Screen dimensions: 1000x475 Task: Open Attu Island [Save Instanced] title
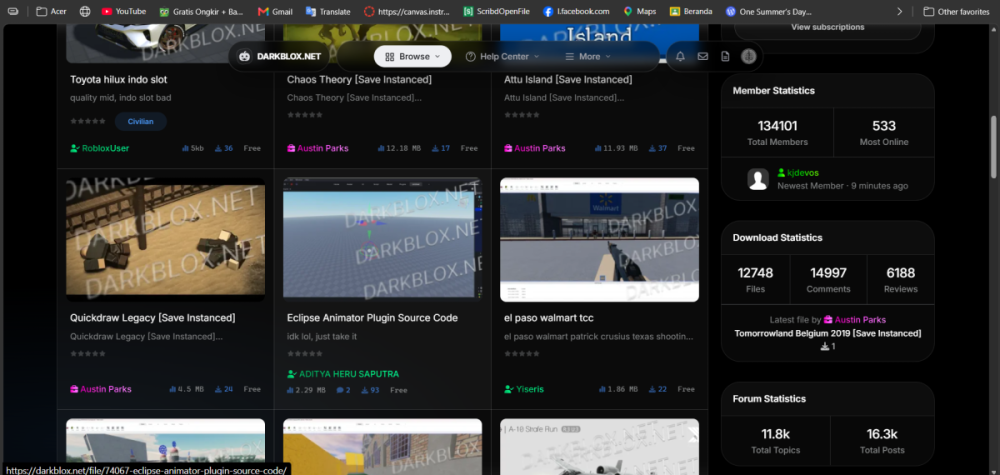[568, 80]
